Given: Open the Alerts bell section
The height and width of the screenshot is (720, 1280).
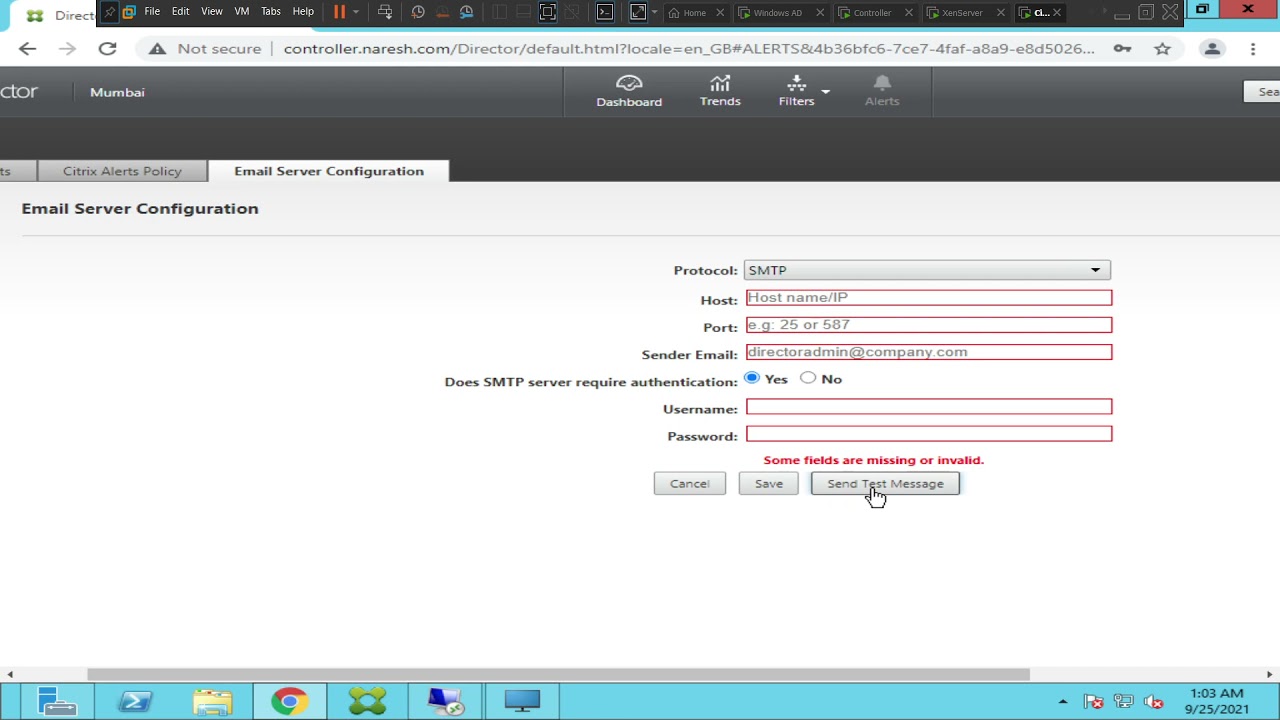Looking at the screenshot, I should [x=882, y=91].
